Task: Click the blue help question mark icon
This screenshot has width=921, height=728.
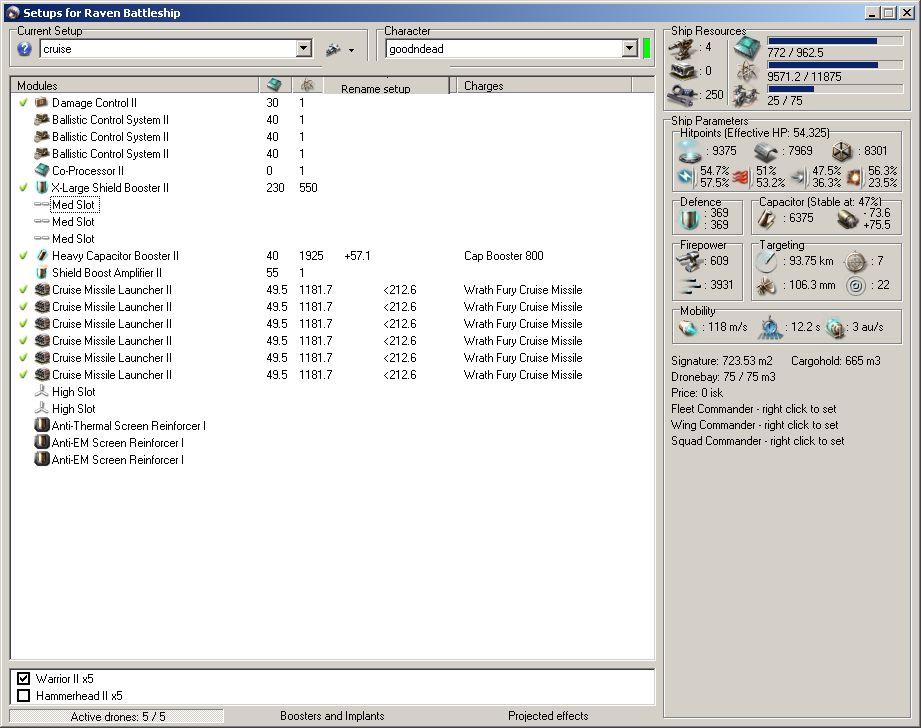Action: coord(24,49)
